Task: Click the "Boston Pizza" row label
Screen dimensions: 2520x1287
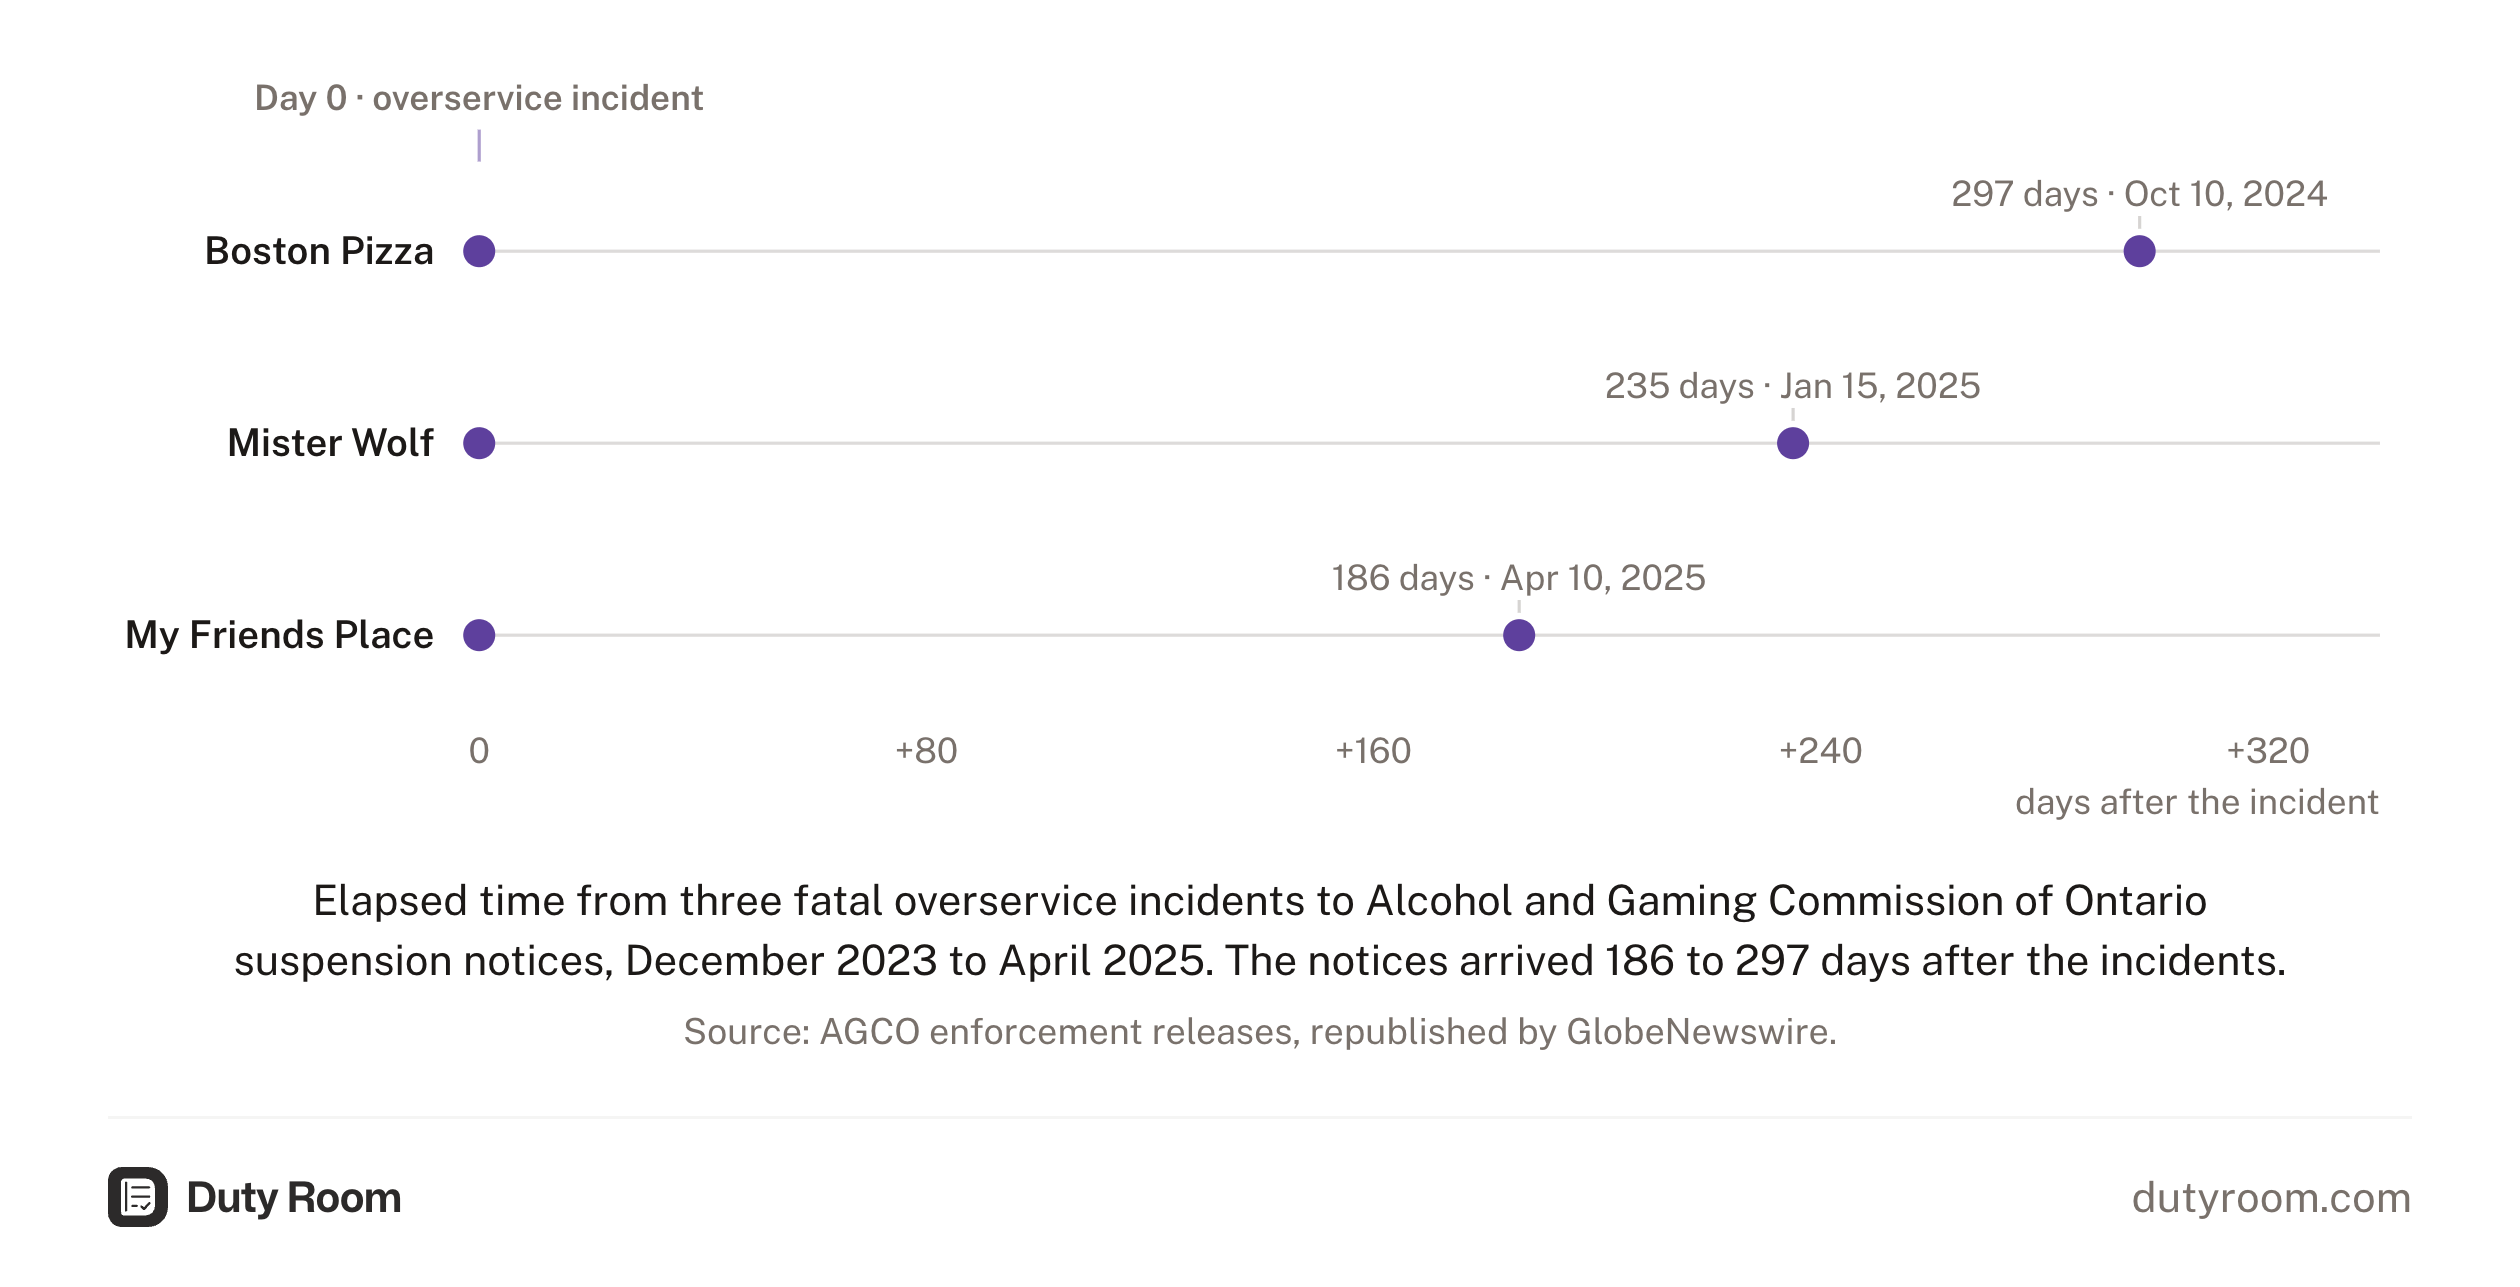Action: click(x=319, y=251)
